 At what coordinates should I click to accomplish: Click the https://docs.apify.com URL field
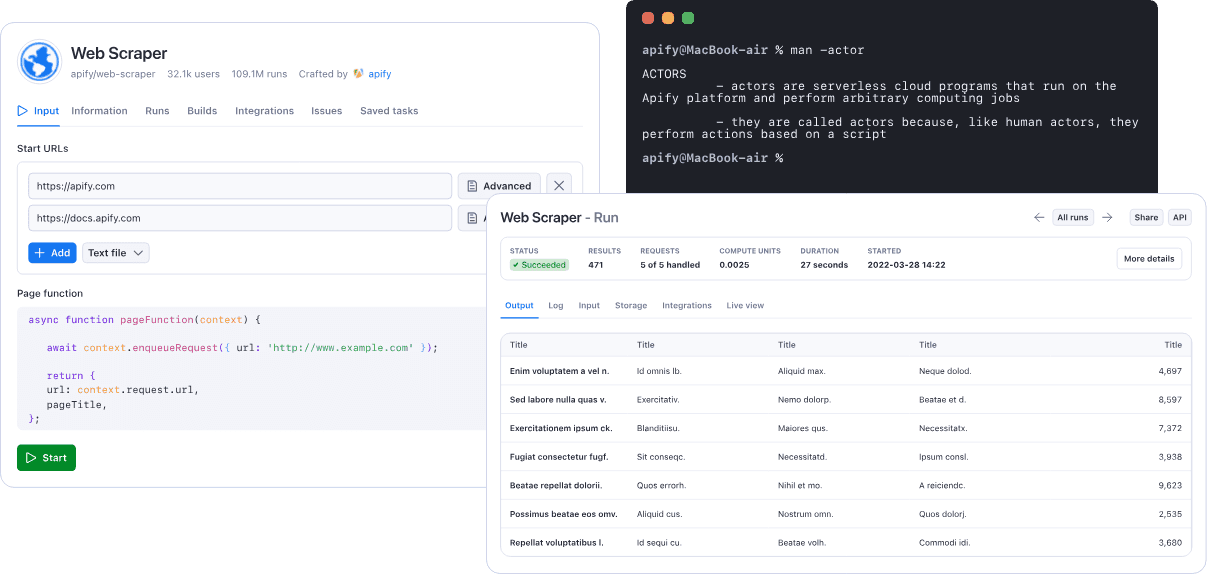(240, 218)
